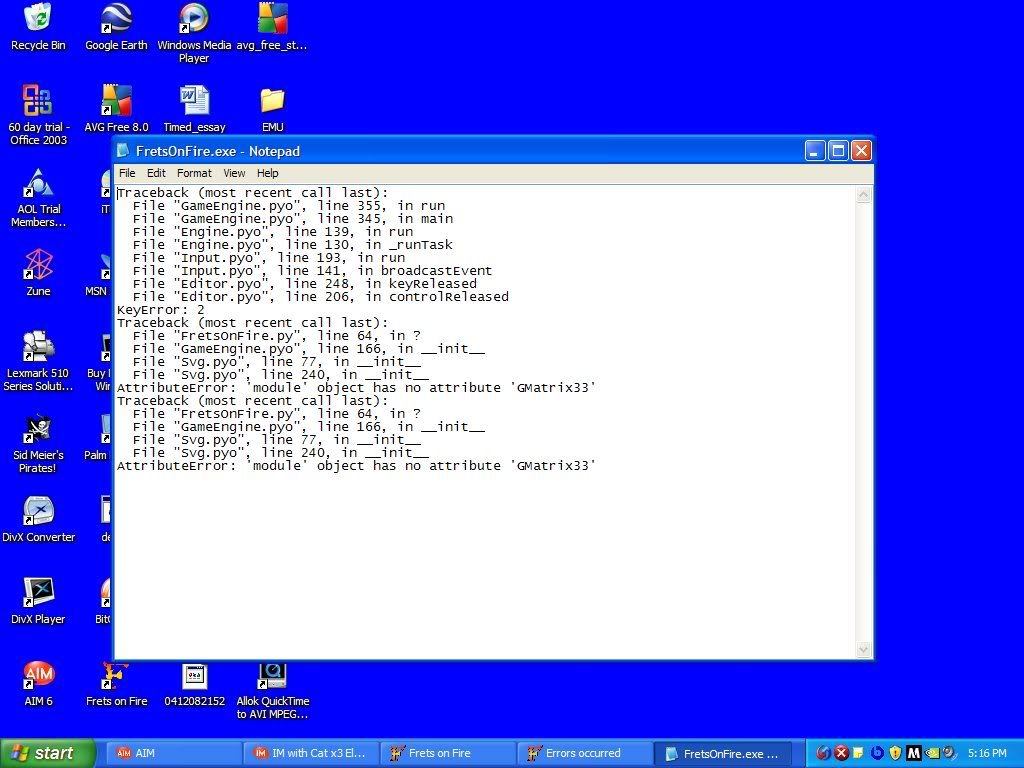This screenshot has height=768, width=1024.
Task: Open the Recycle Bin desktop icon
Action: coord(38,26)
